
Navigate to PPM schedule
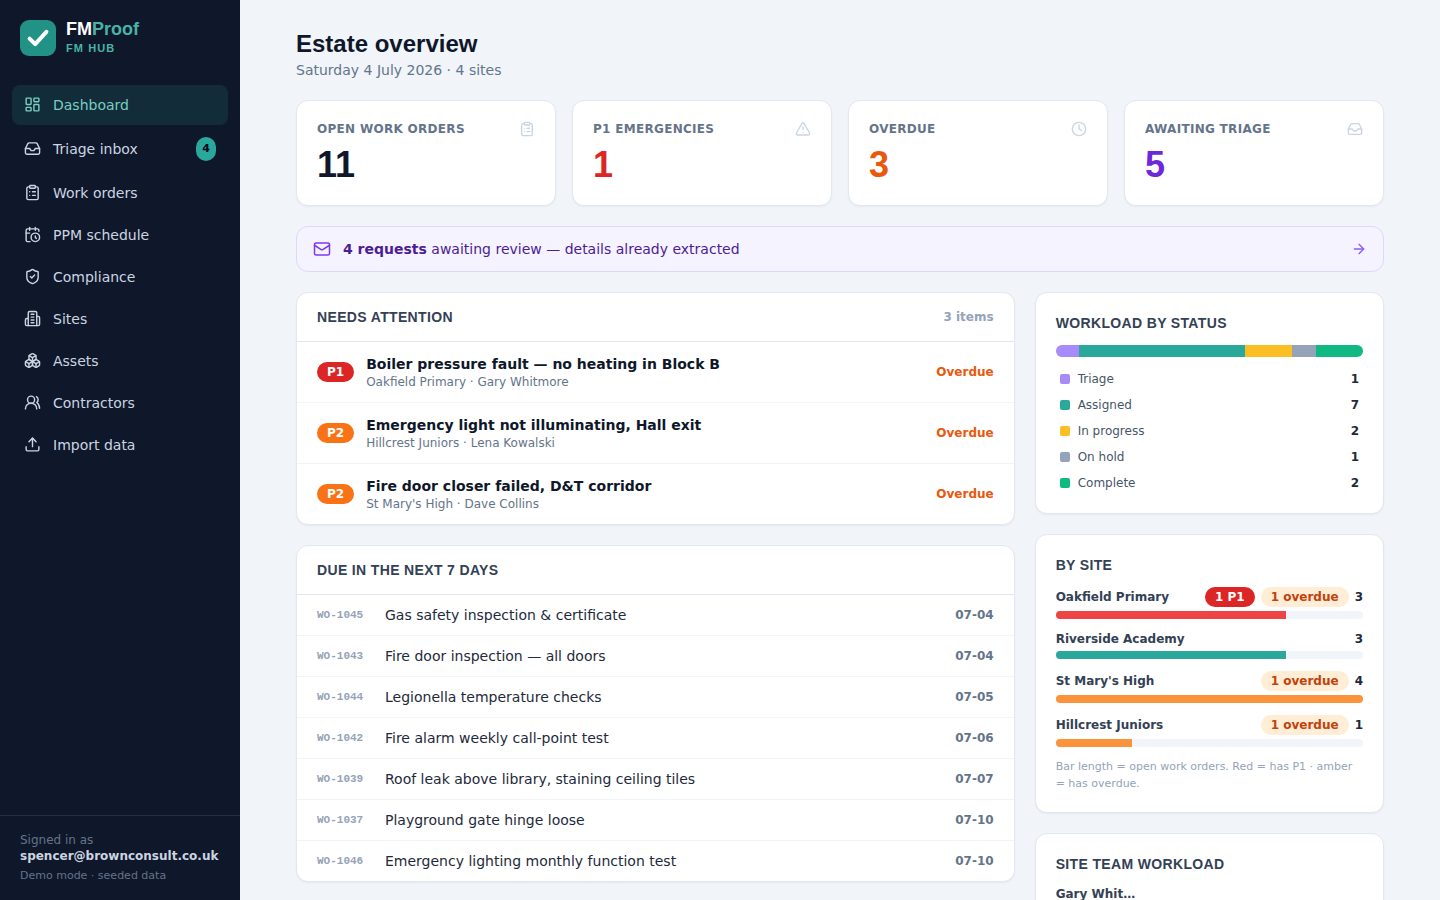click(120, 235)
